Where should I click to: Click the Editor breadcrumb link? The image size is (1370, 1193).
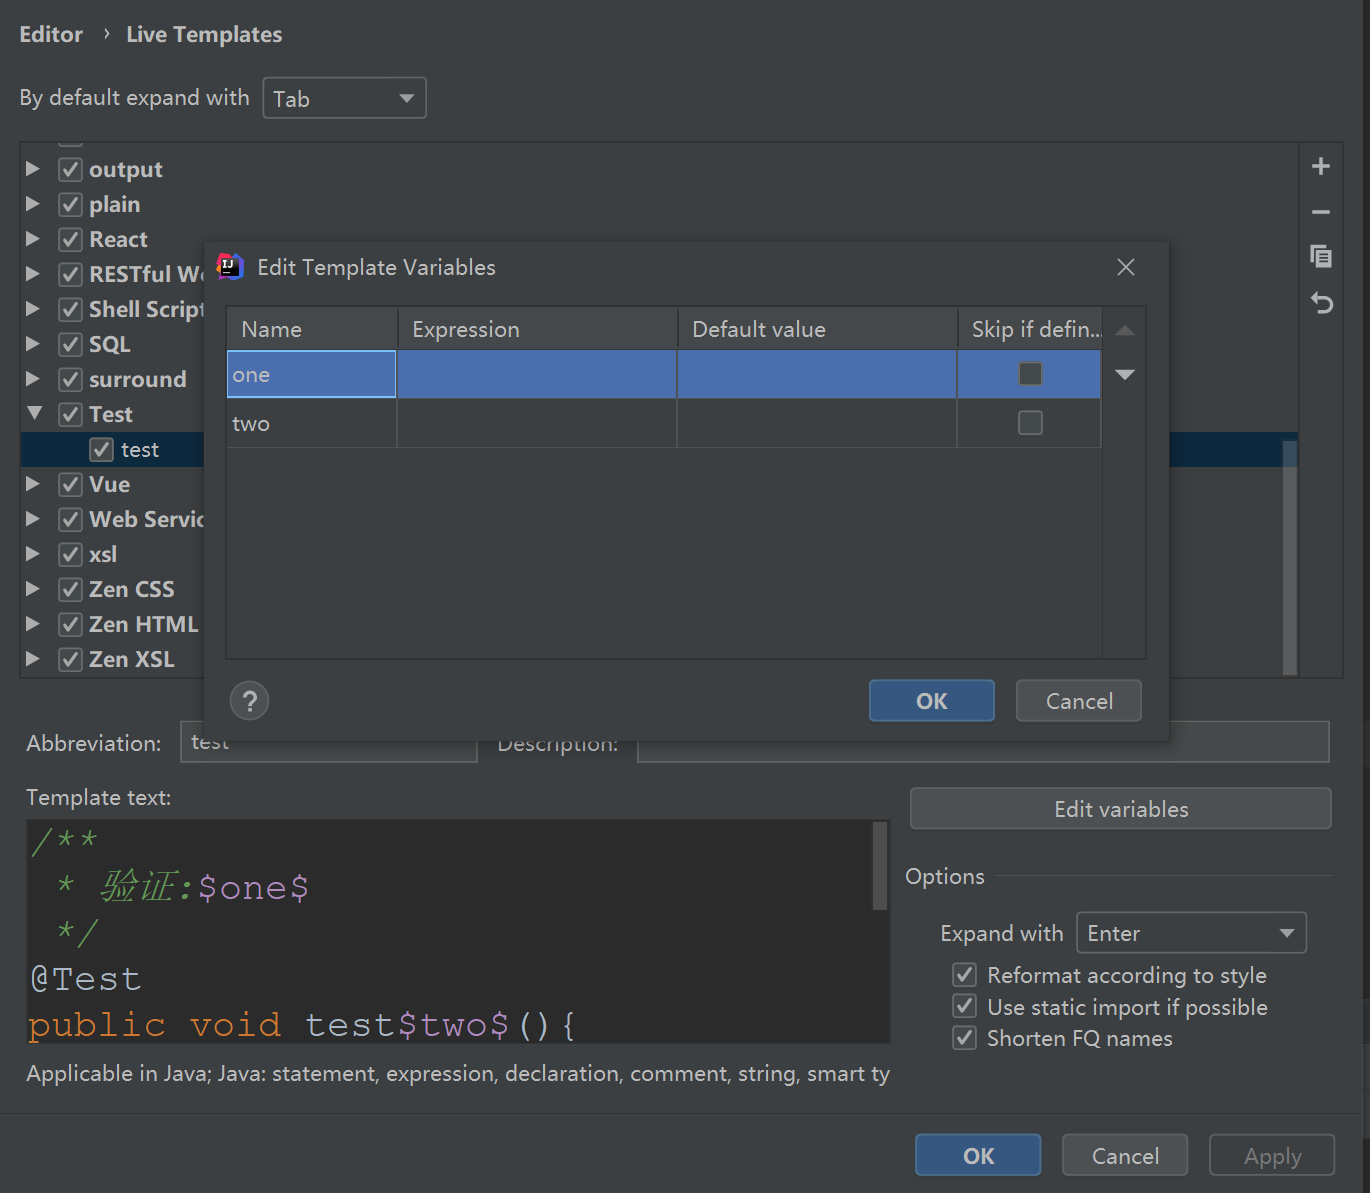(x=51, y=34)
